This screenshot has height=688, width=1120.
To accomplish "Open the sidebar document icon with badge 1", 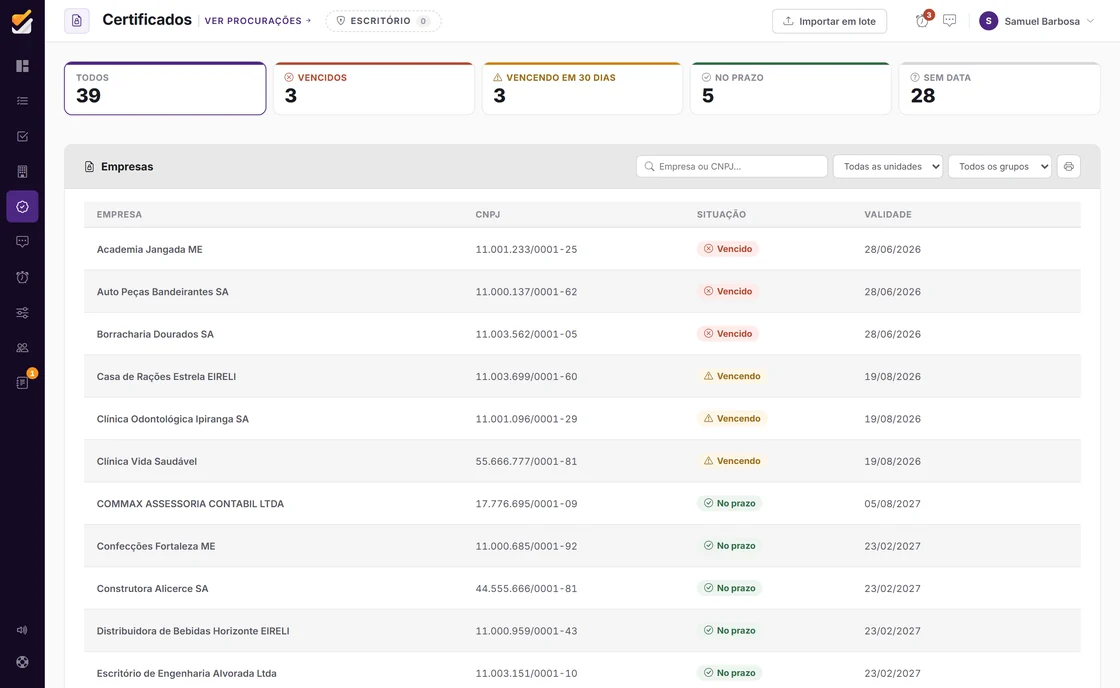I will (x=22, y=383).
